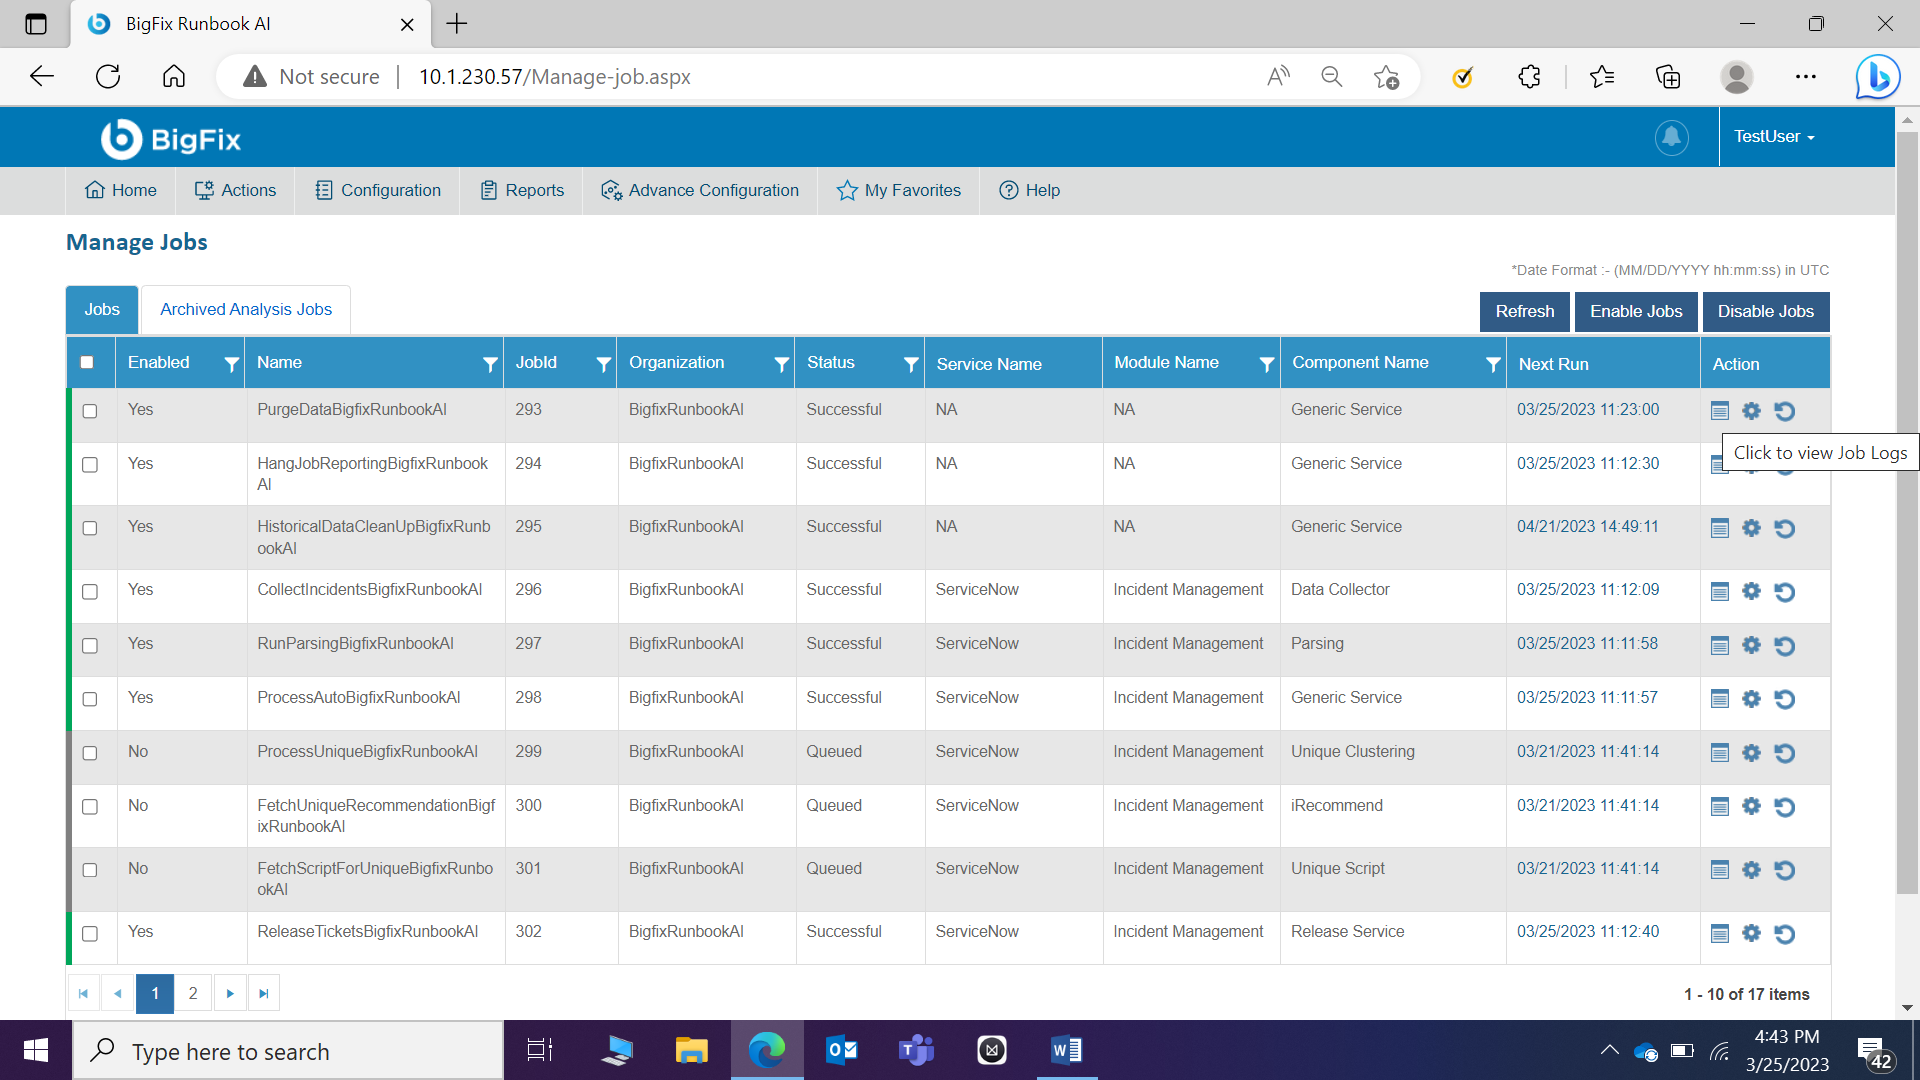
Task: View job logs for ProcessUniqueBigfixRunbookAI row
Action: pos(1719,753)
